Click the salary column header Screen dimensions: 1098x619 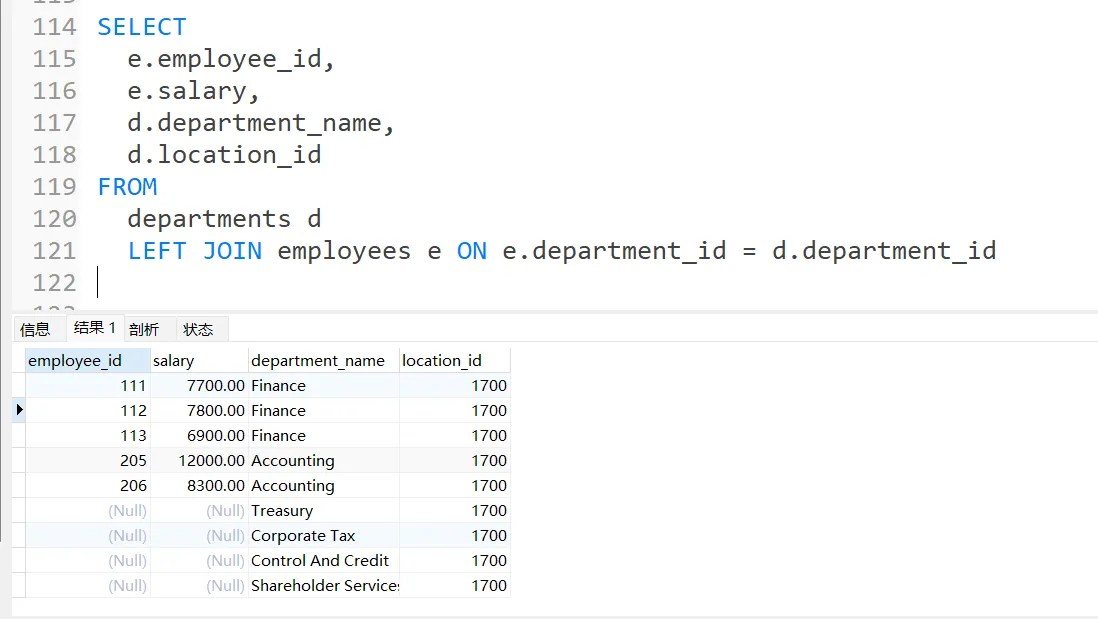click(174, 361)
